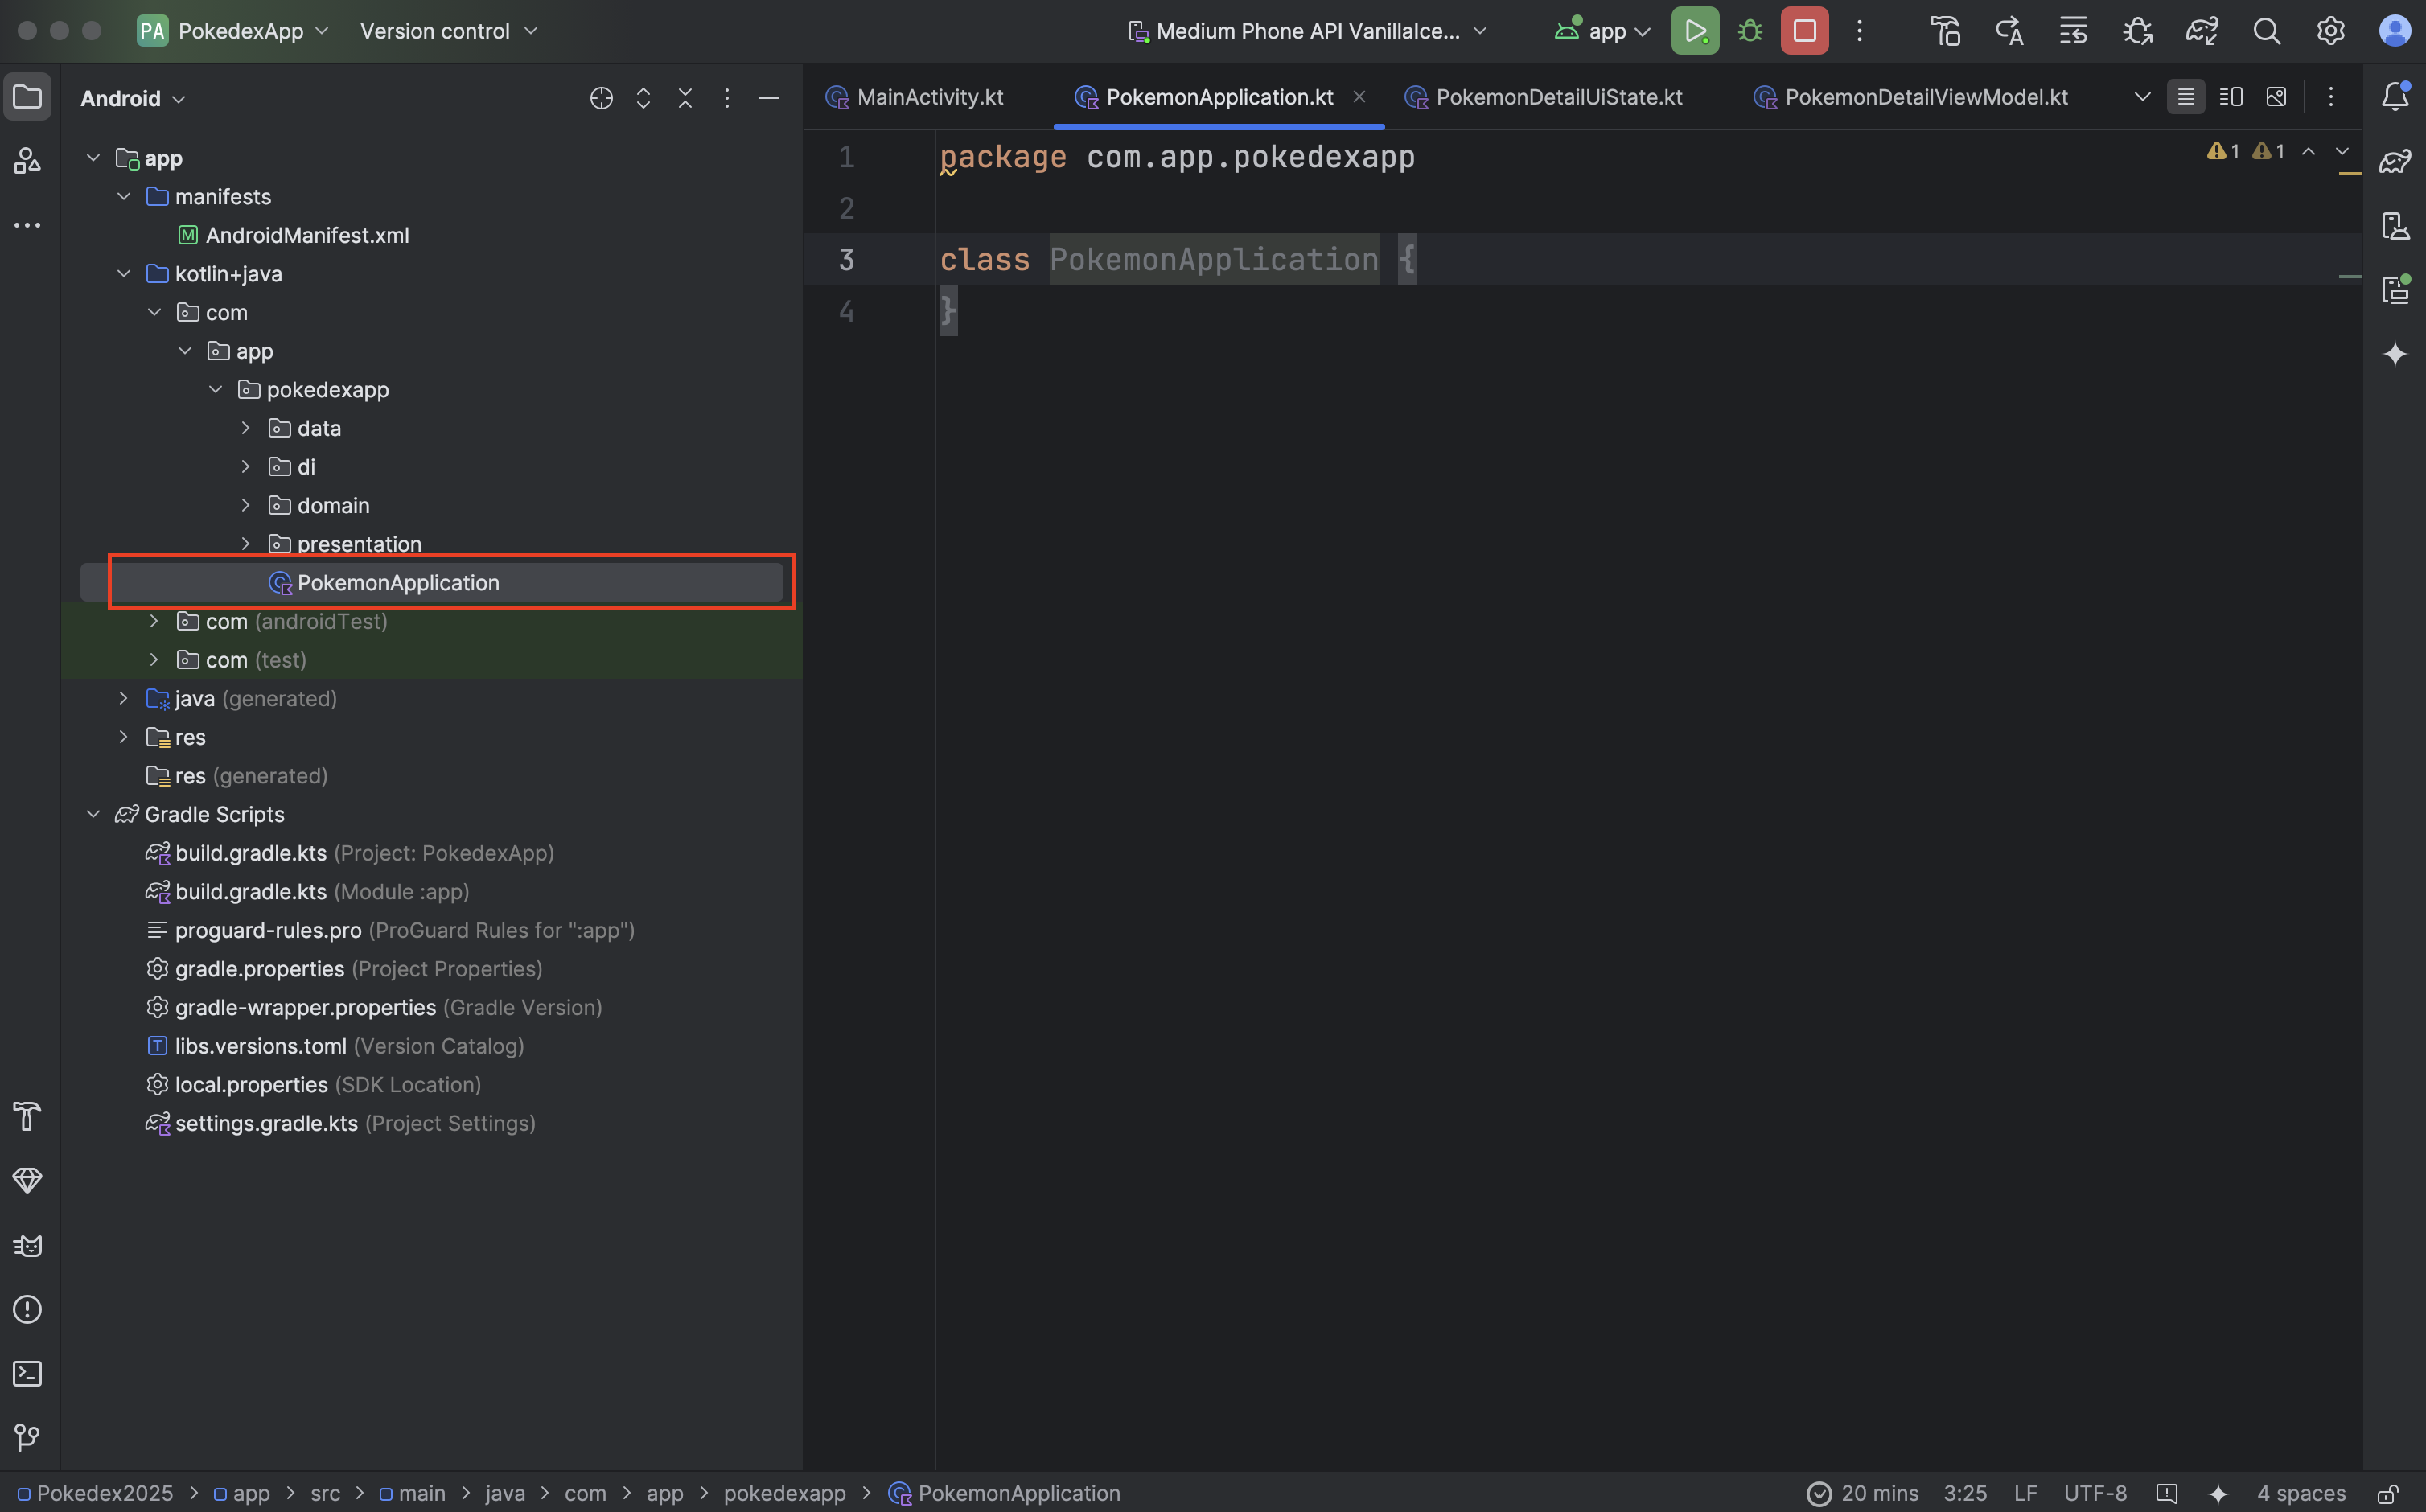This screenshot has width=2426, height=1512.
Task: Collapse the Gradle Scripts node
Action: pyautogui.click(x=93, y=814)
